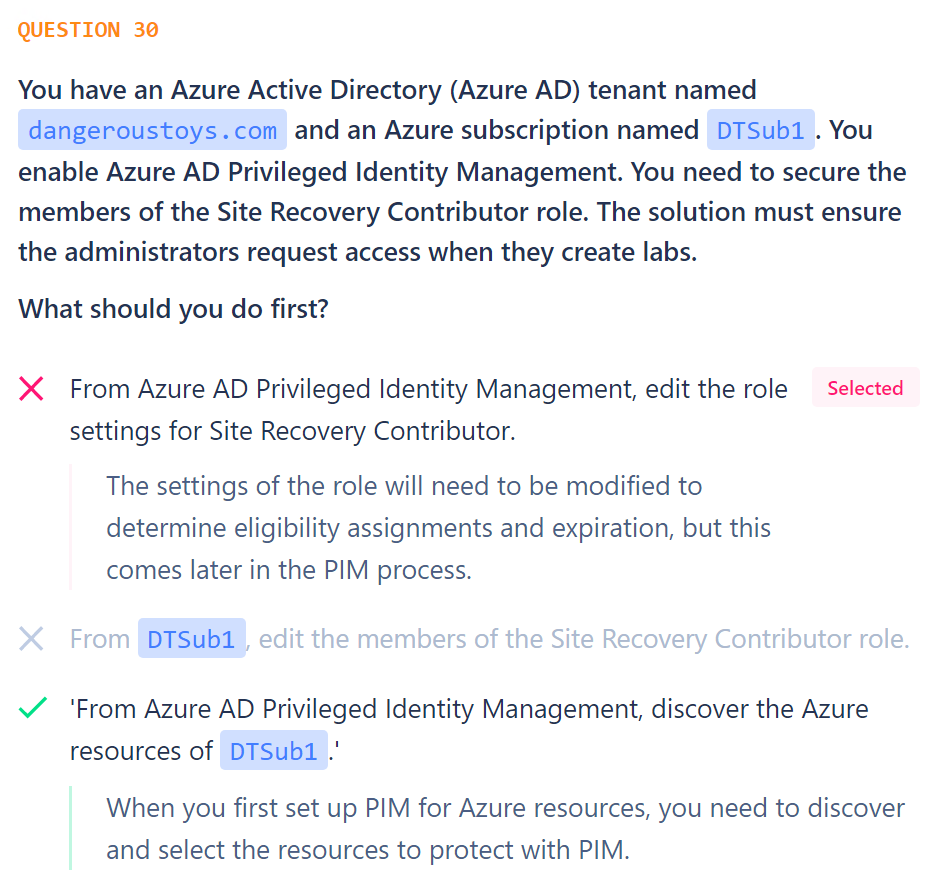Image resolution: width=934 pixels, height=883 pixels.
Task: Select the dangeroustoys.com code tag
Action: (x=152, y=130)
